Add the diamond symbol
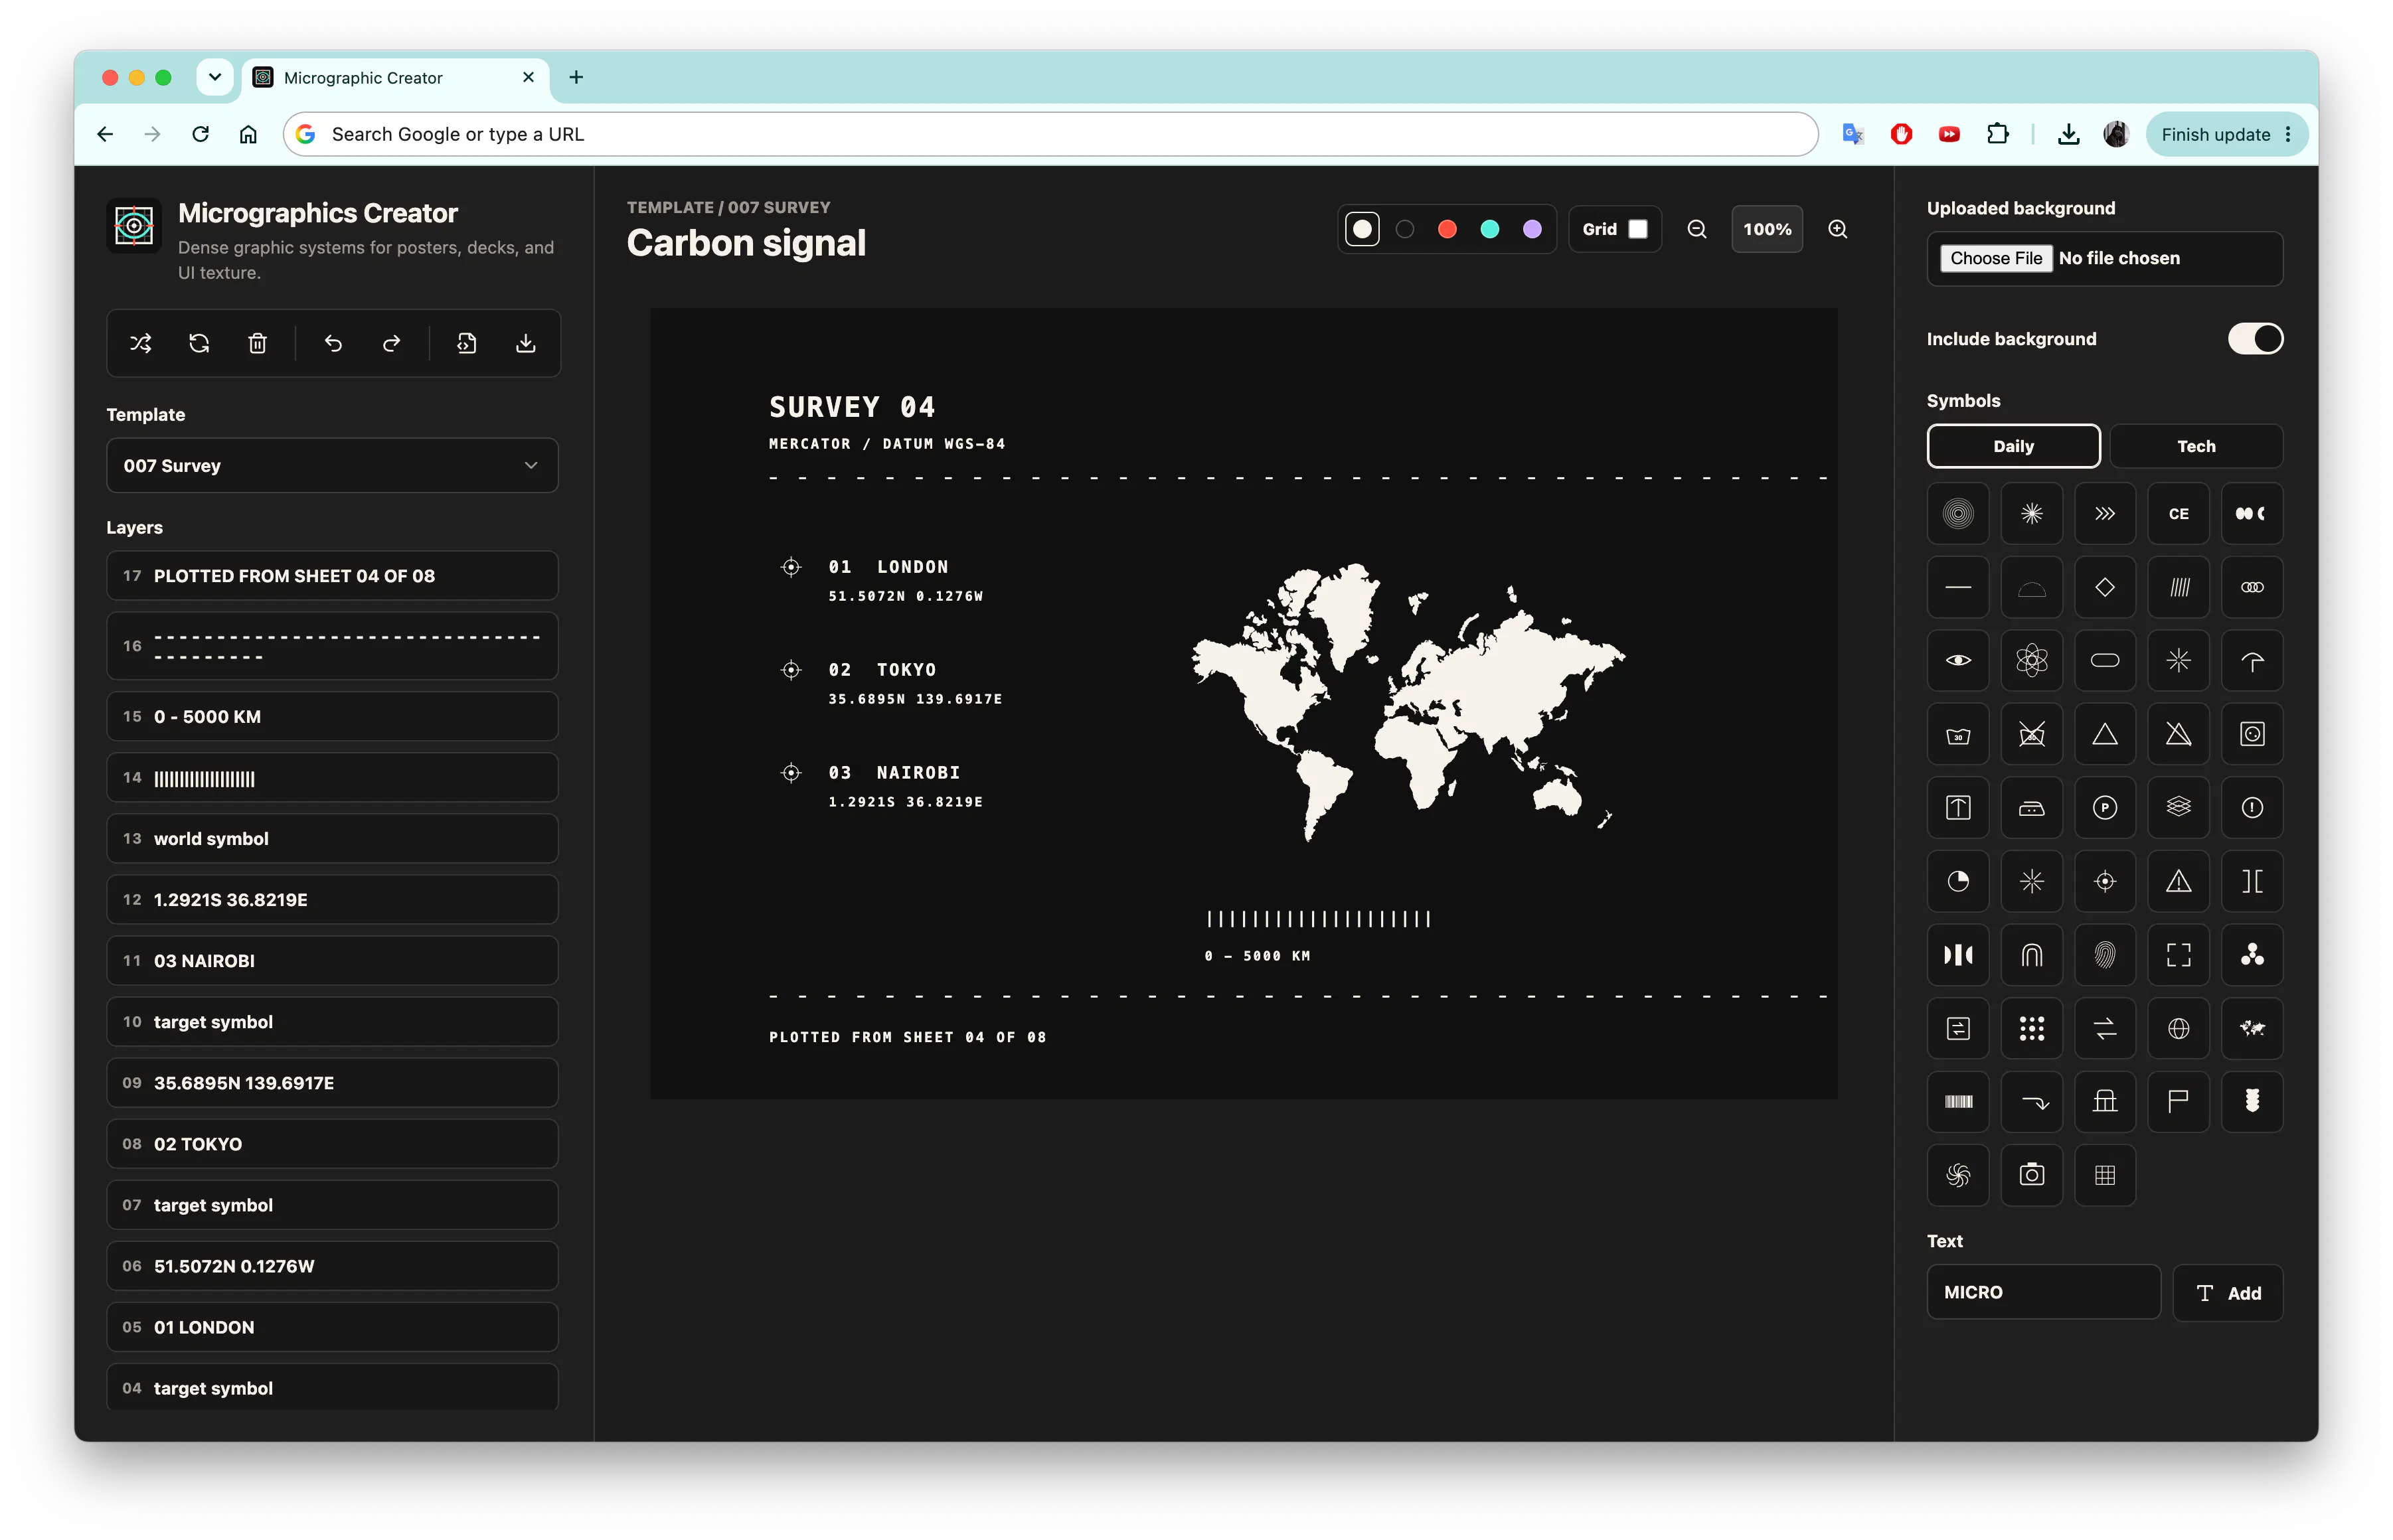This screenshot has width=2393, height=1540. pos(2105,587)
